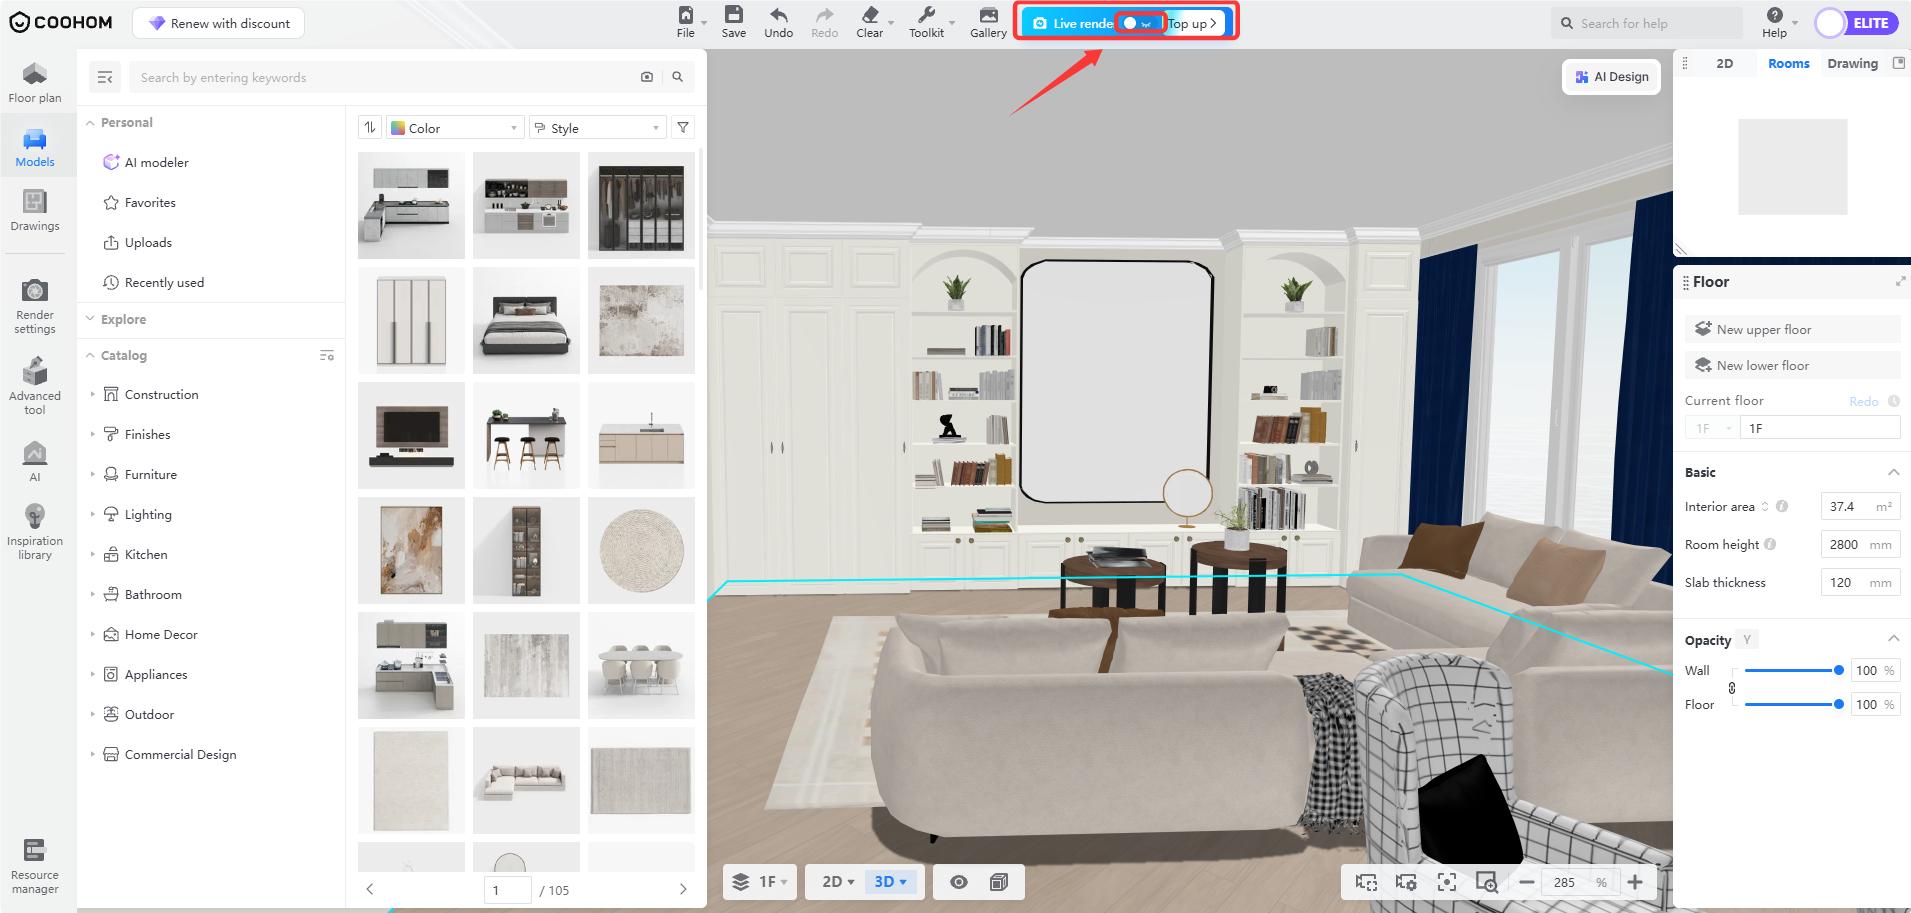The height and width of the screenshot is (913, 1911).
Task: Select the bed model thumbnail
Action: coord(526,320)
